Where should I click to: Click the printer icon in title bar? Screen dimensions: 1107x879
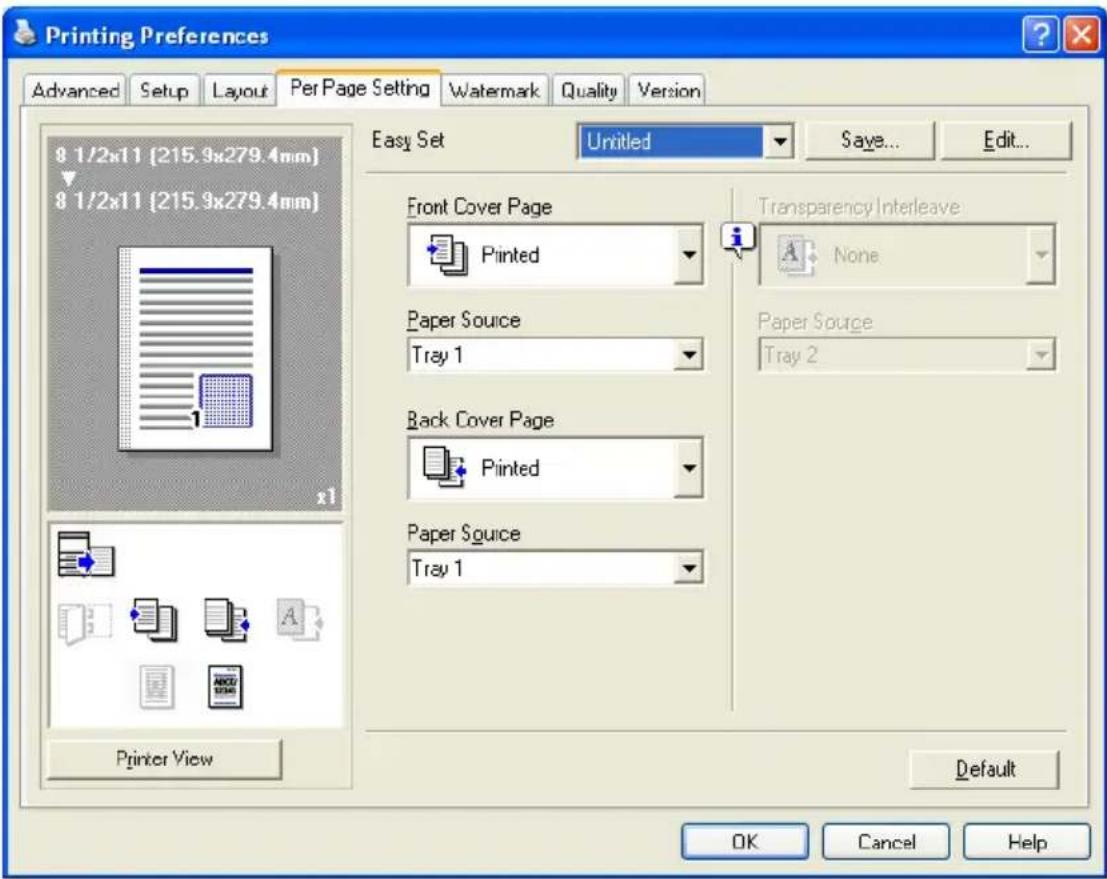point(25,32)
